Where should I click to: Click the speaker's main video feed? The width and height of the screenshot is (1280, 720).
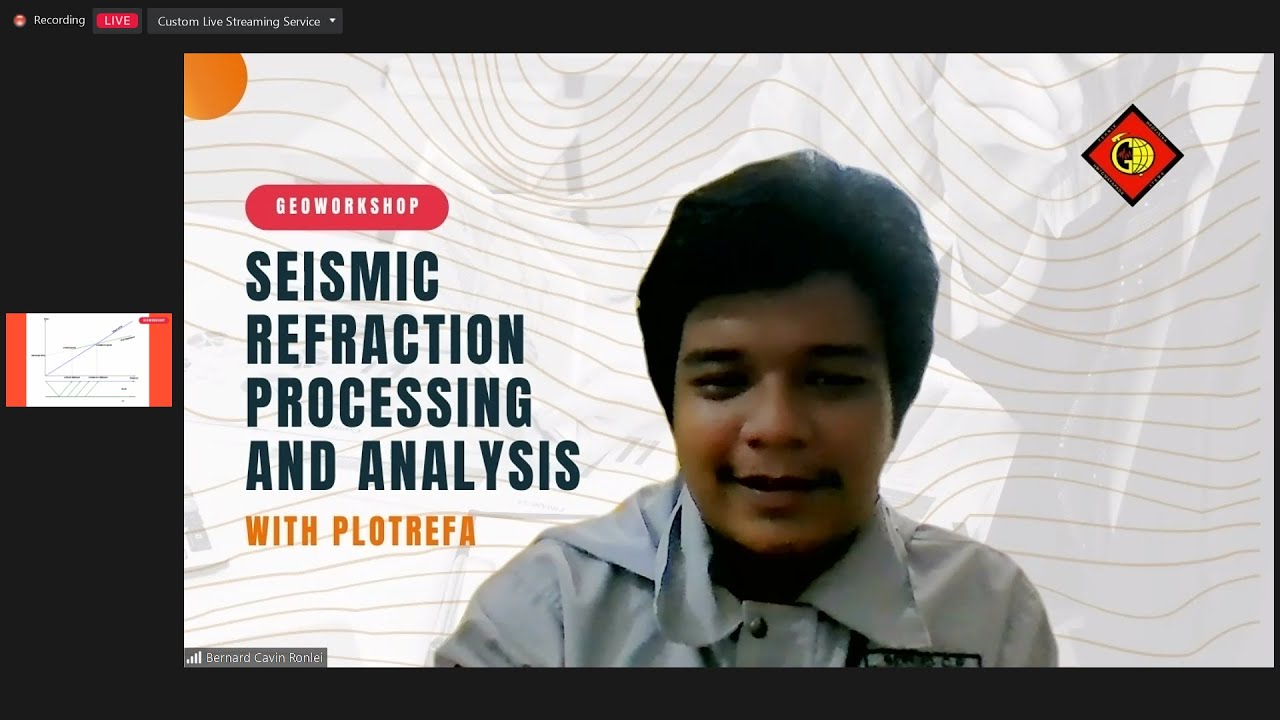(728, 360)
